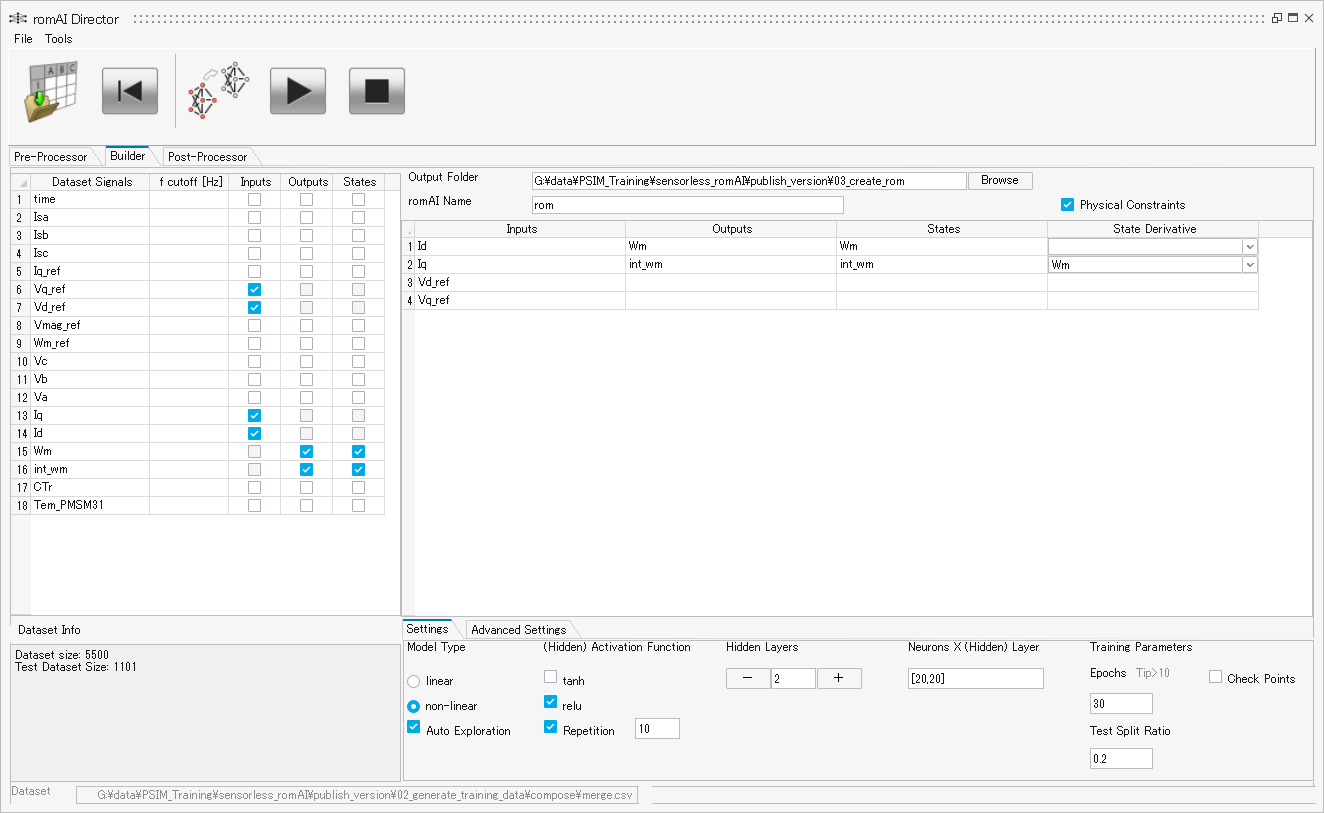Enable the tanh activation function
The width and height of the screenshot is (1324, 813).
pyautogui.click(x=551, y=677)
